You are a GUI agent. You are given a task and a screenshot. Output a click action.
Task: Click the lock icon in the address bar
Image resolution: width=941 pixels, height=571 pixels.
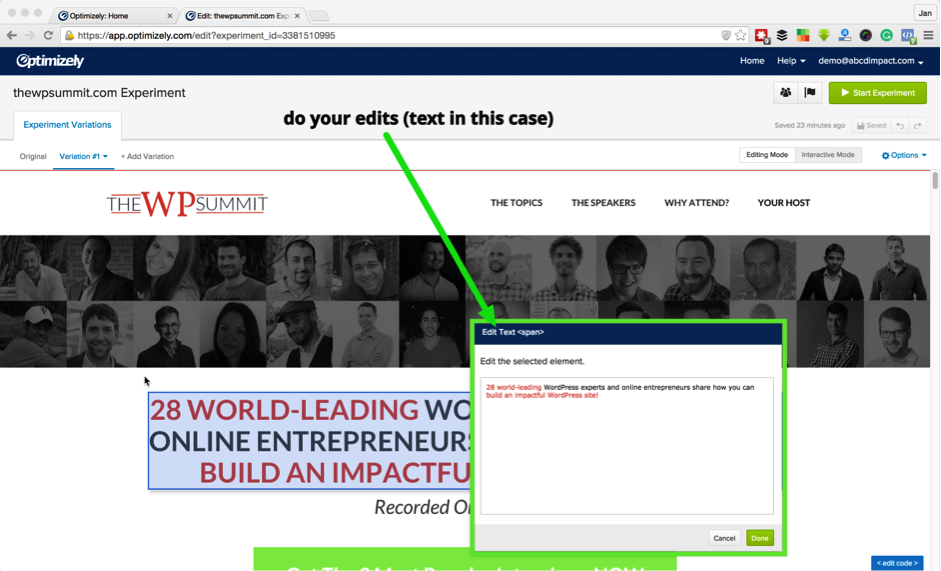point(70,35)
